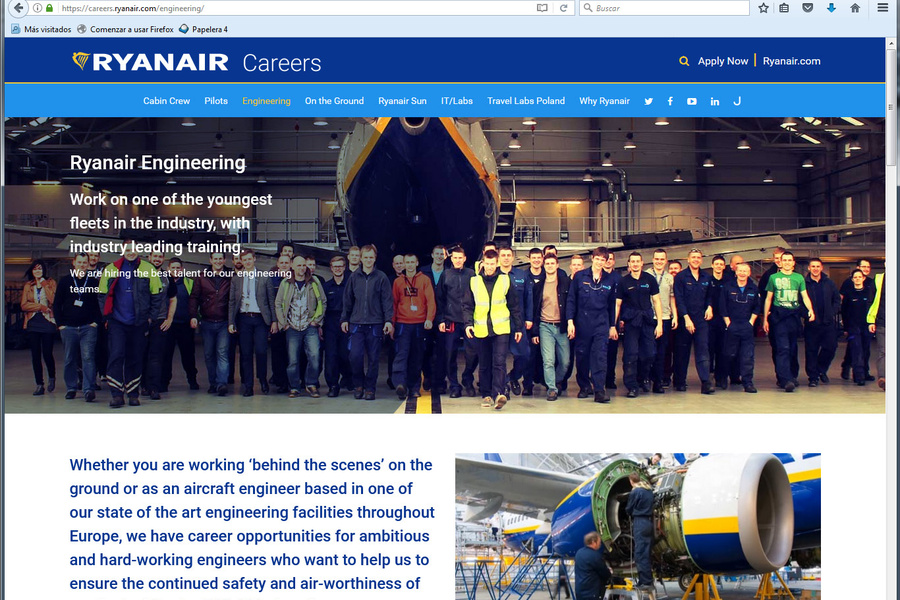Image resolution: width=900 pixels, height=600 pixels.
Task: Open the Pilots menu item
Action: tap(216, 101)
